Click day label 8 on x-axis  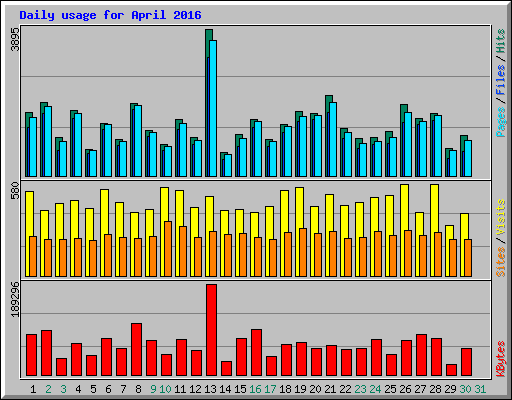pyautogui.click(x=138, y=389)
